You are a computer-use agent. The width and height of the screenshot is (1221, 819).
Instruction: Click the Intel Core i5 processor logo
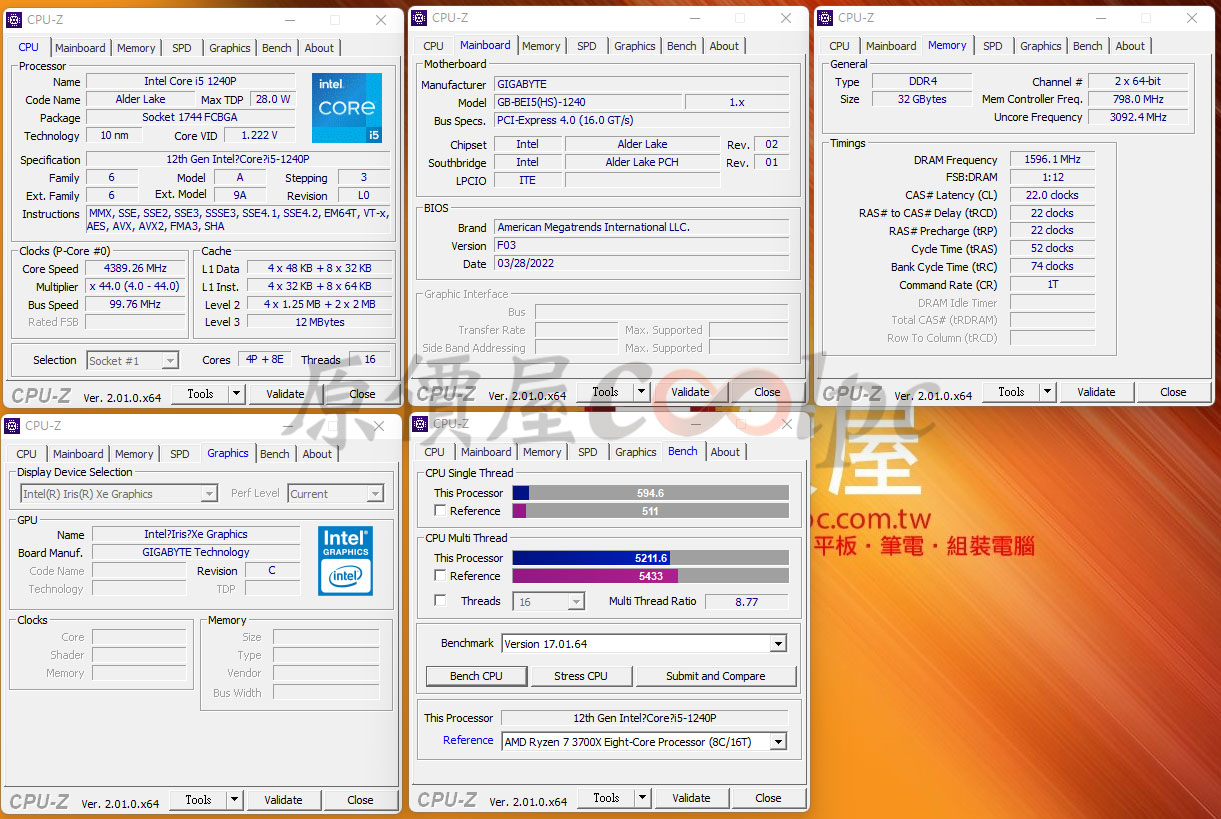pyautogui.click(x=347, y=107)
